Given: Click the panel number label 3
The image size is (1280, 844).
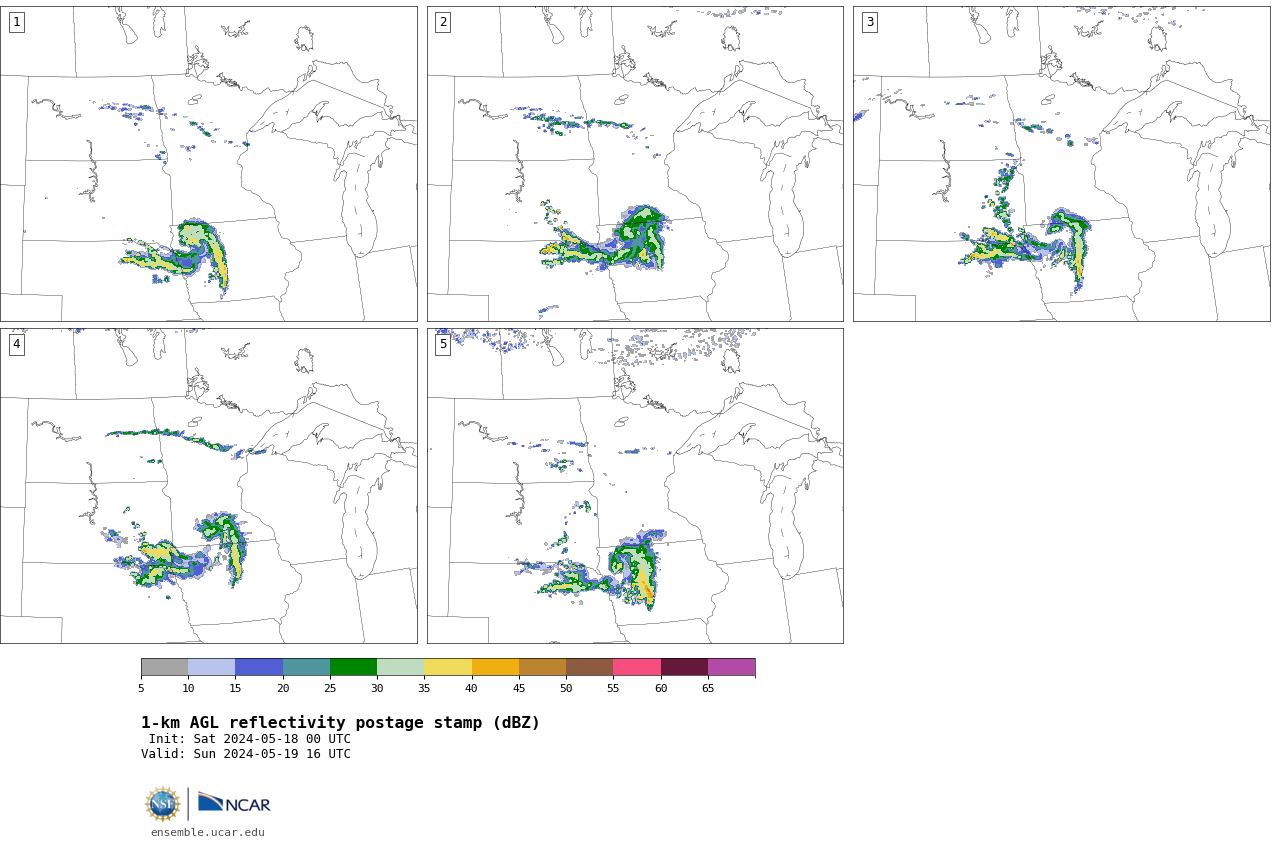Looking at the screenshot, I should (x=870, y=22).
